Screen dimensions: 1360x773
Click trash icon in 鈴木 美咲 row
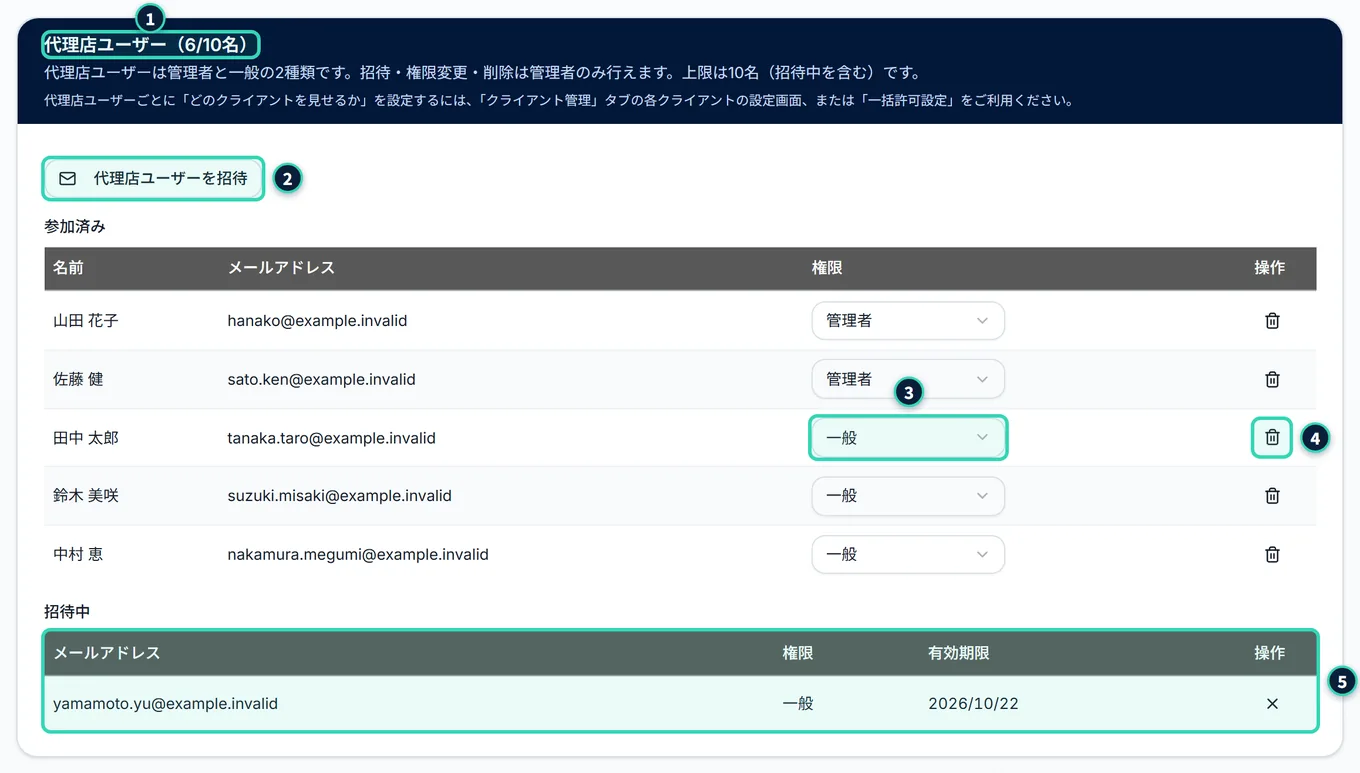pos(1272,496)
